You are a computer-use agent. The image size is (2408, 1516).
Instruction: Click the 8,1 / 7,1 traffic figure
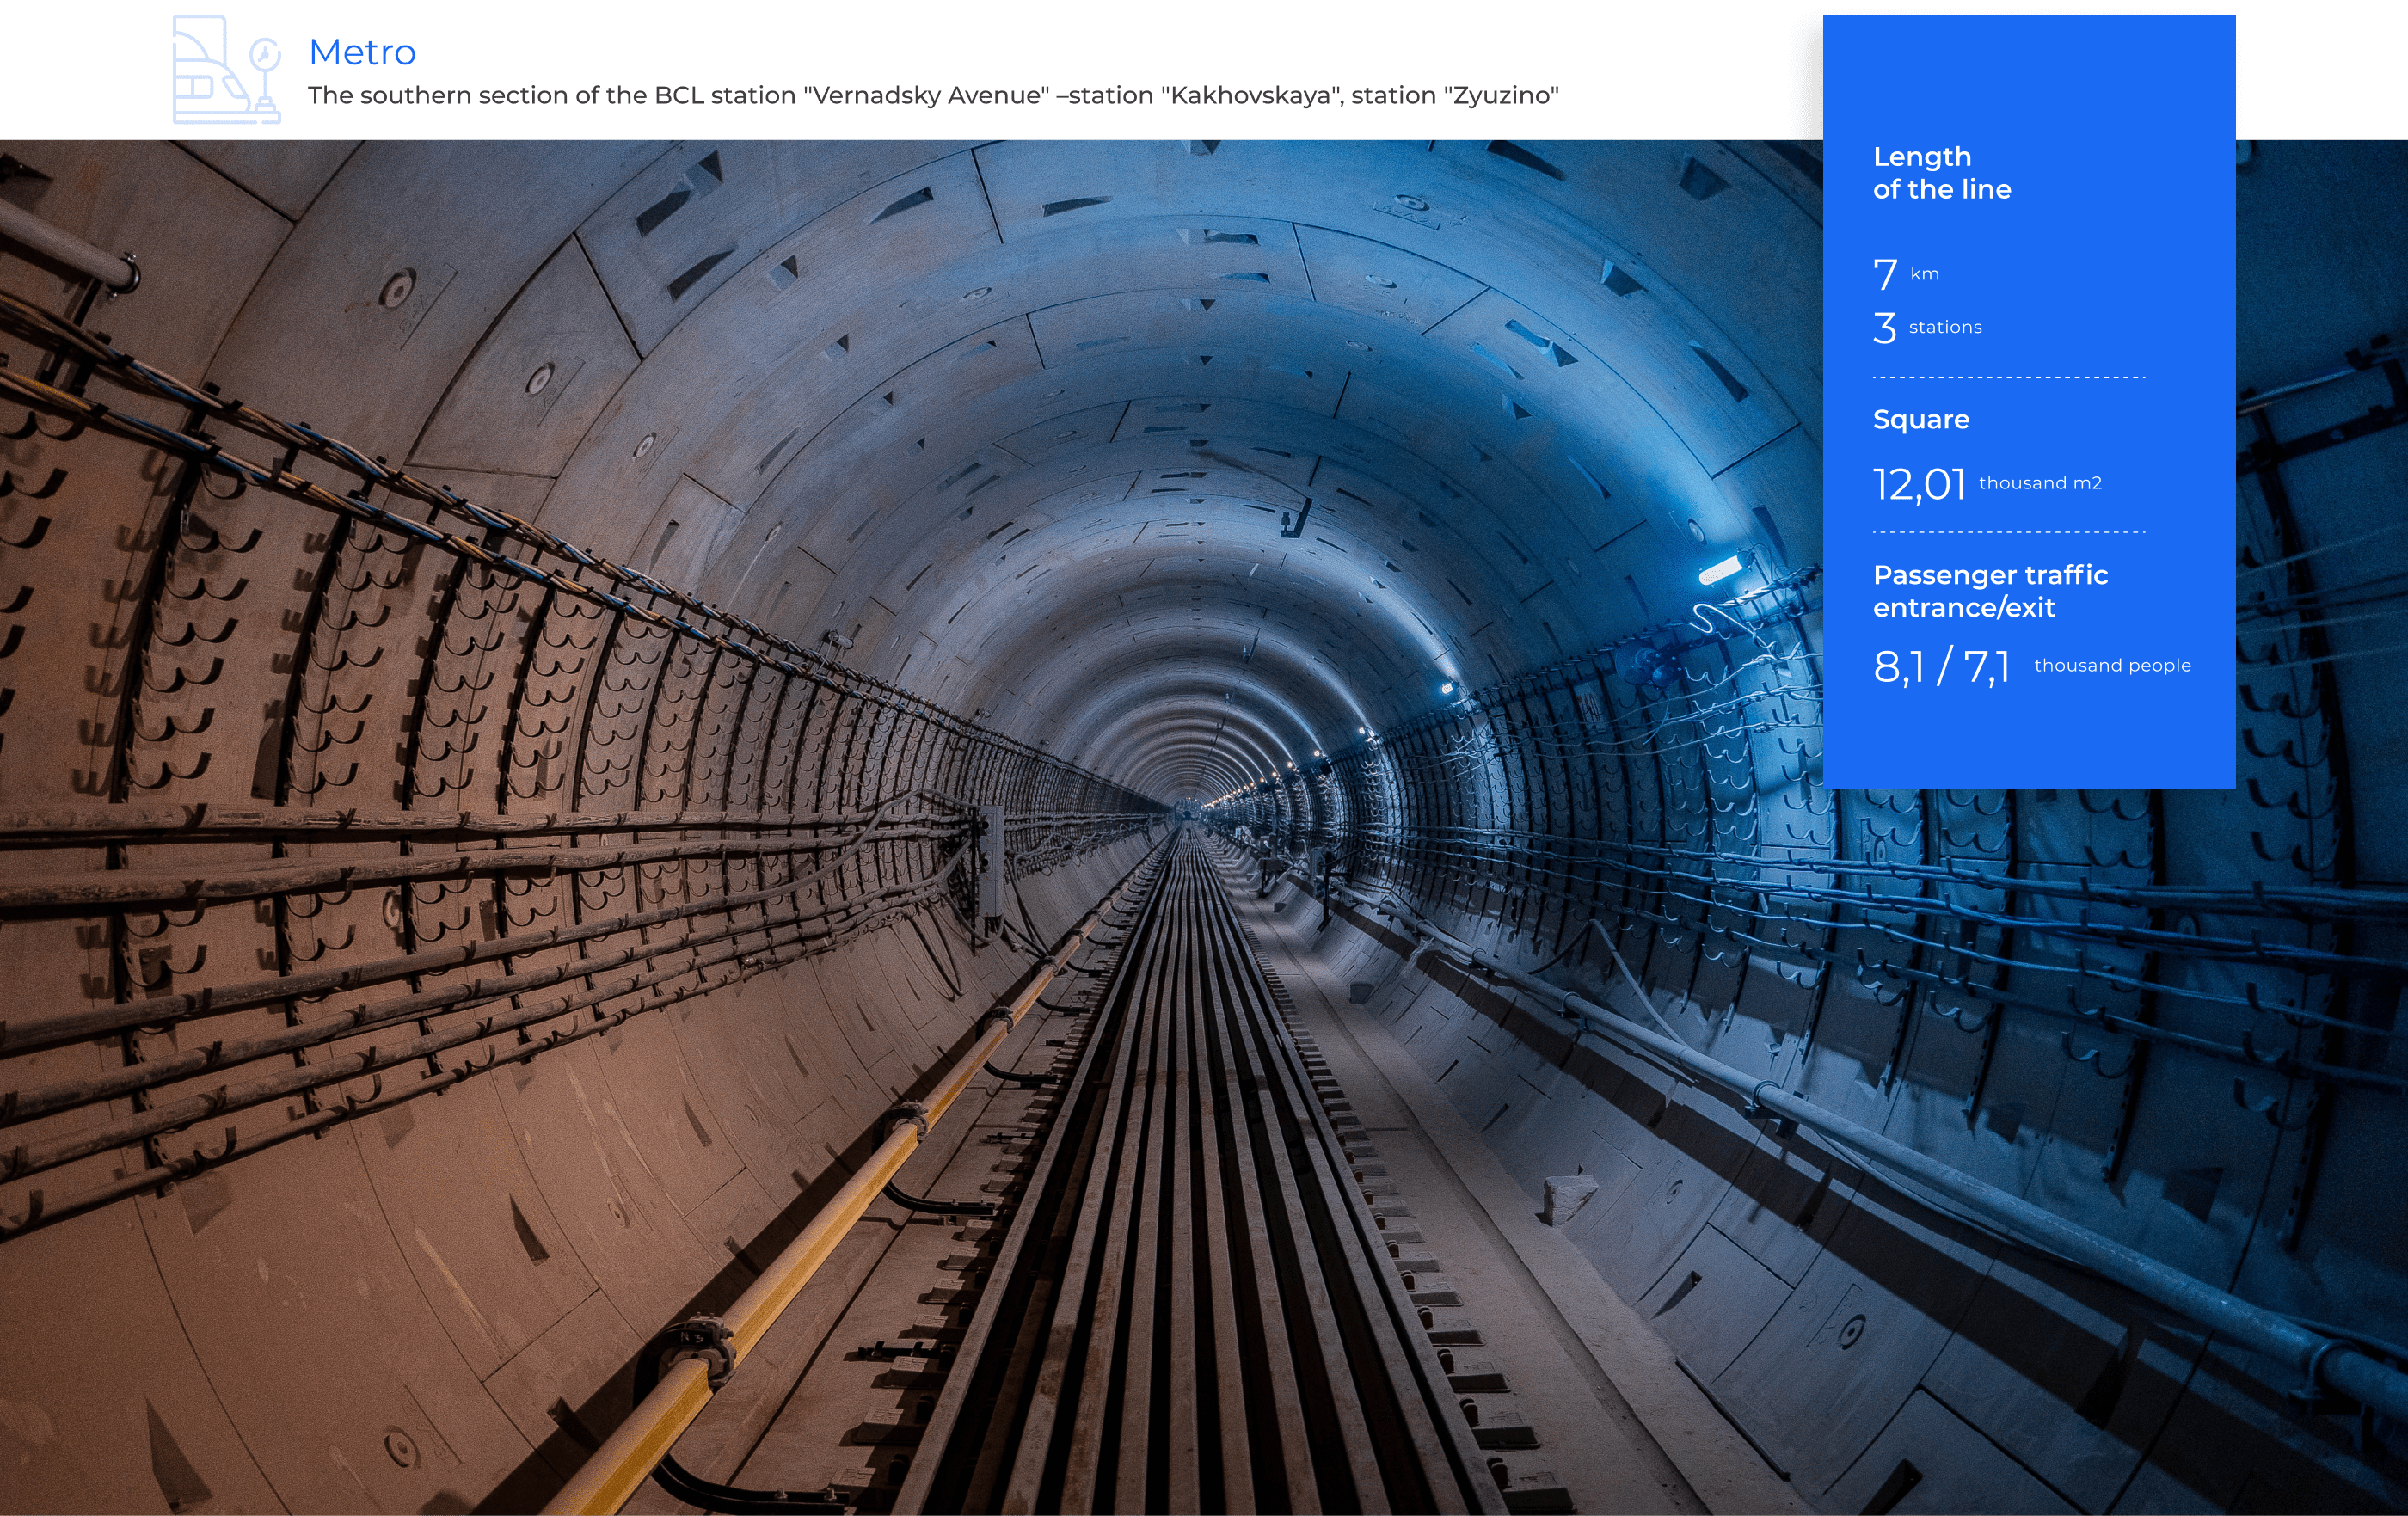[1941, 667]
